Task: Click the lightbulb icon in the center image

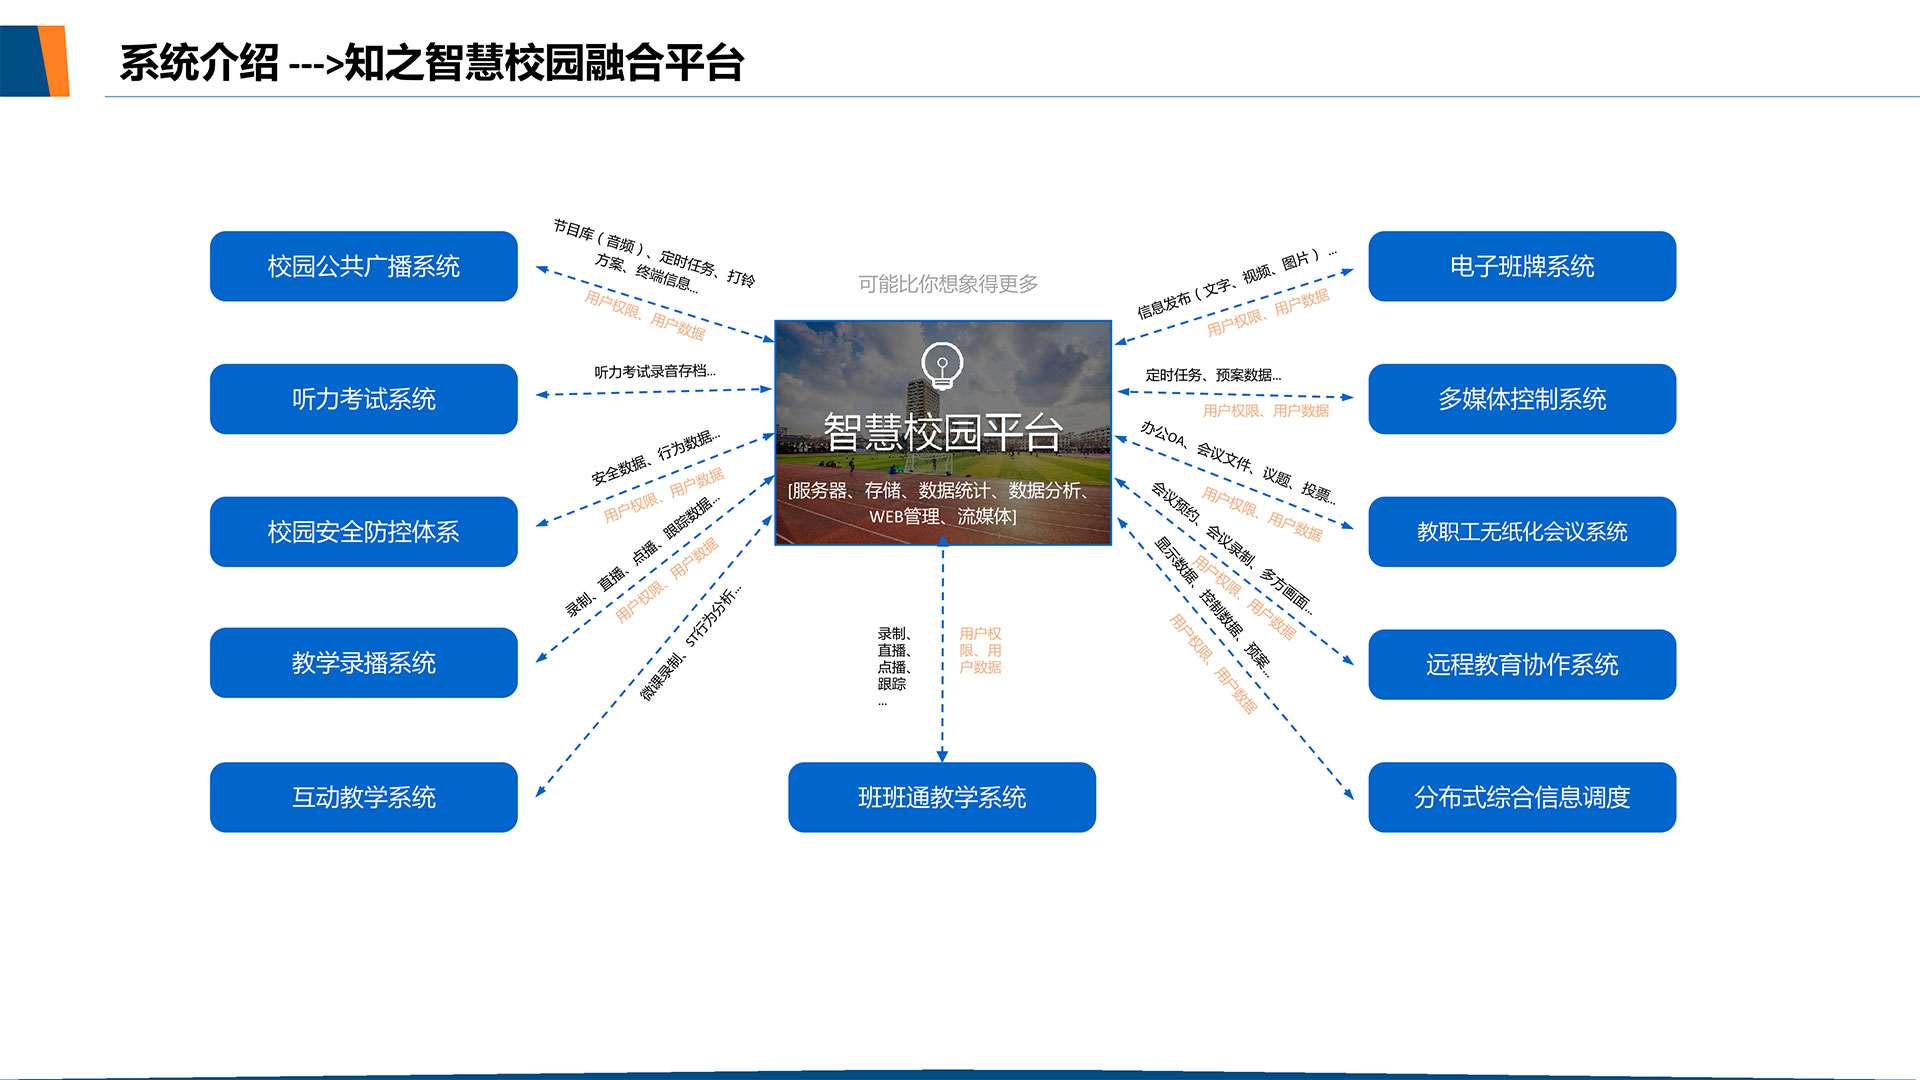Action: pyautogui.click(x=942, y=366)
